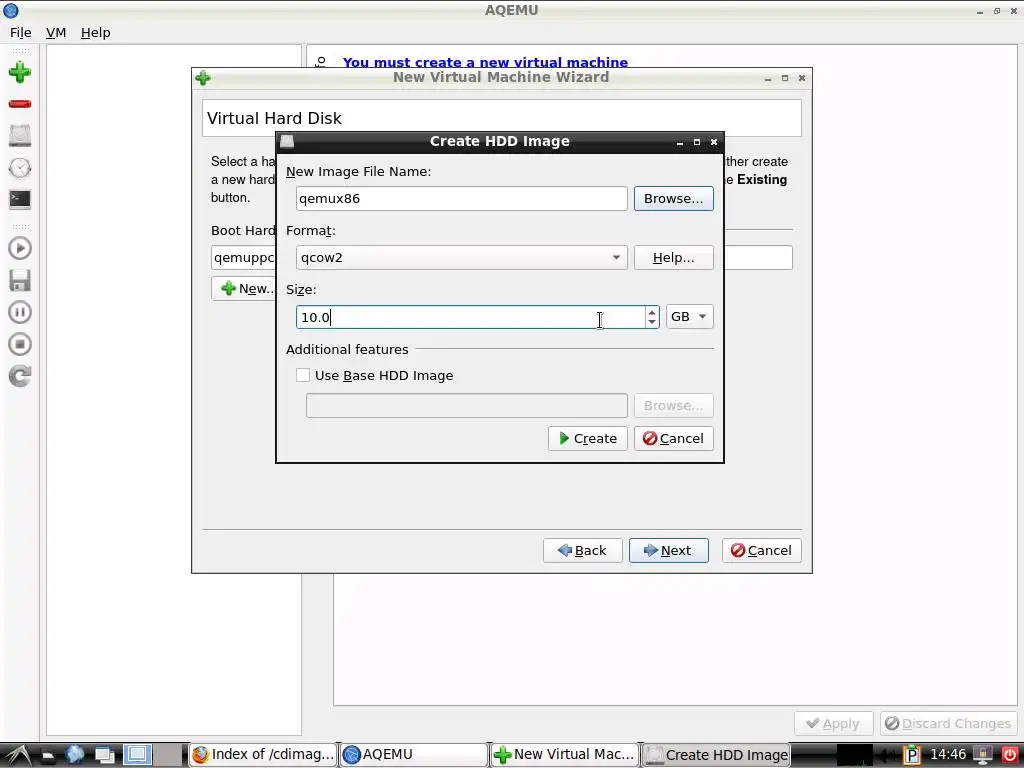The height and width of the screenshot is (768, 1024).
Task: Click the AQEMU logo in title bar
Action: 10,10
